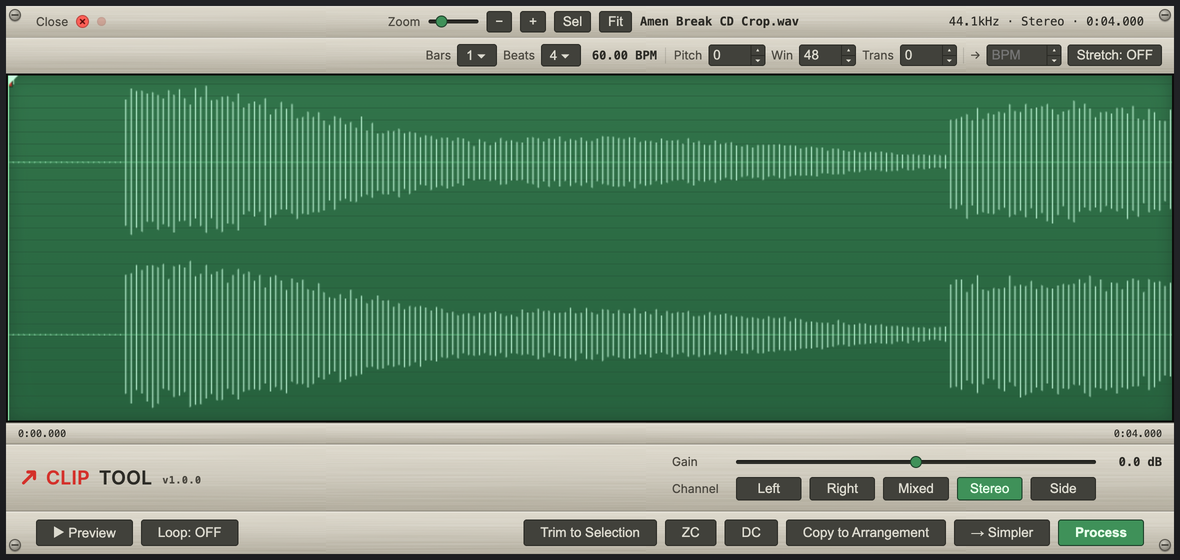Click the Trans value field
The image size is (1180, 560).
(920, 55)
